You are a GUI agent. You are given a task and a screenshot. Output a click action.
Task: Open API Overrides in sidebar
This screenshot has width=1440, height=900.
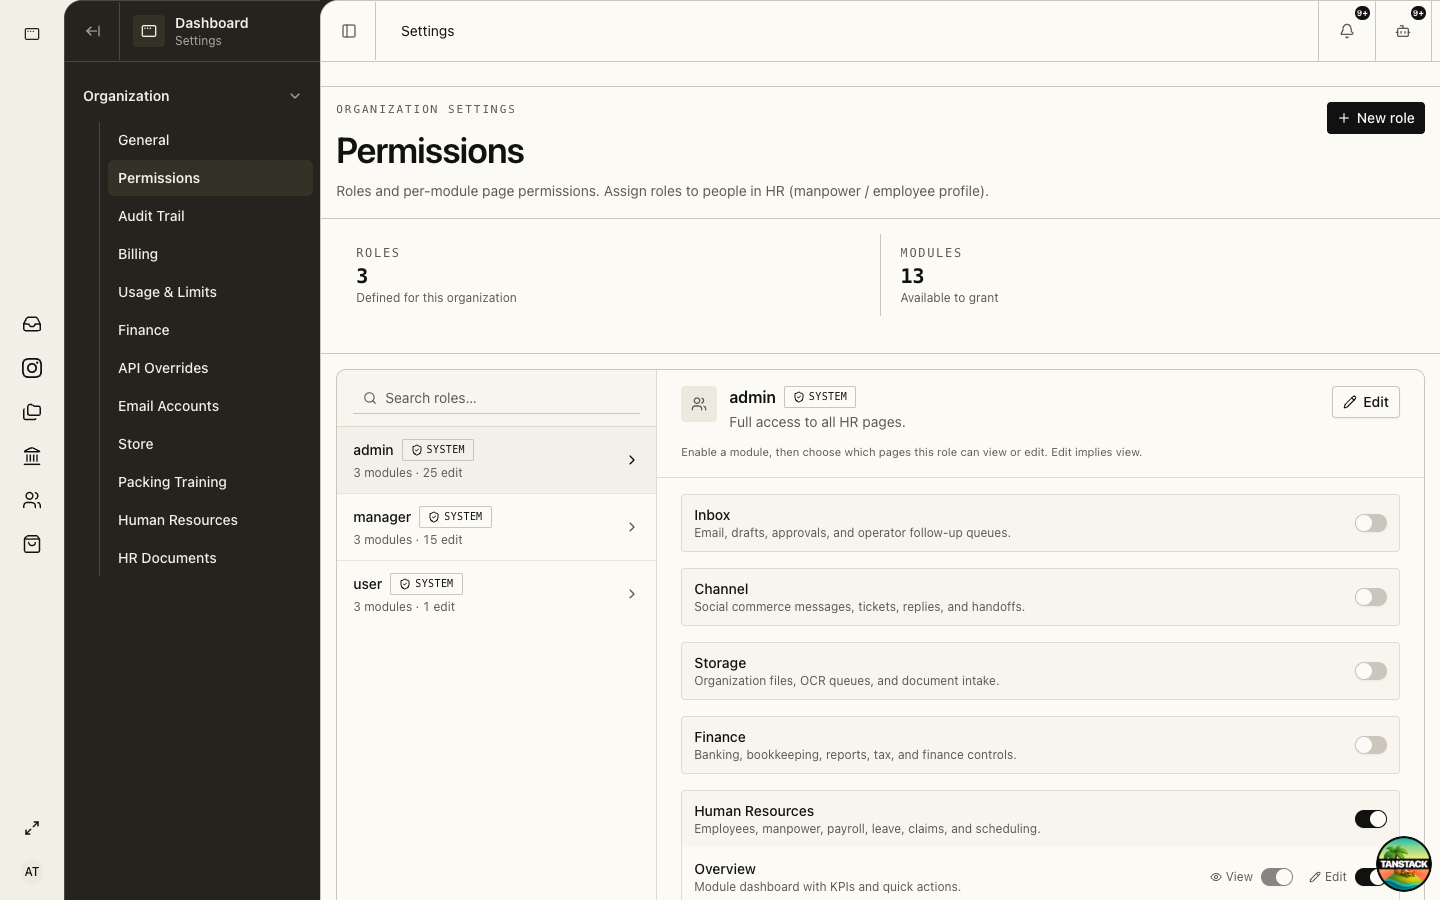click(210, 368)
